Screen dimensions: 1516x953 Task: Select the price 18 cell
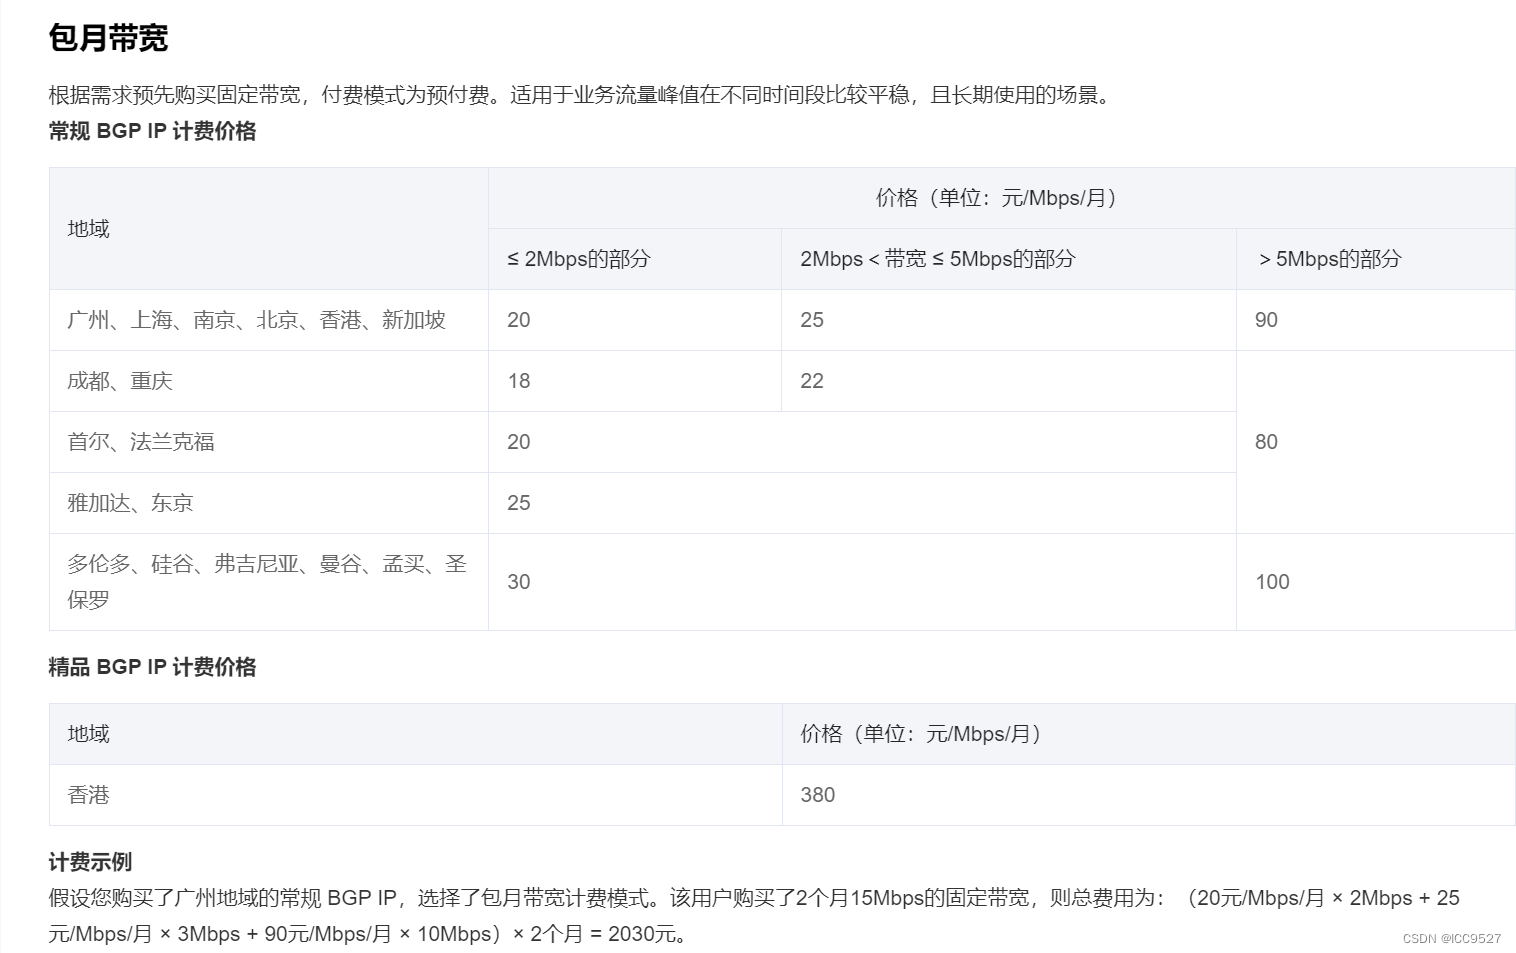click(635, 381)
